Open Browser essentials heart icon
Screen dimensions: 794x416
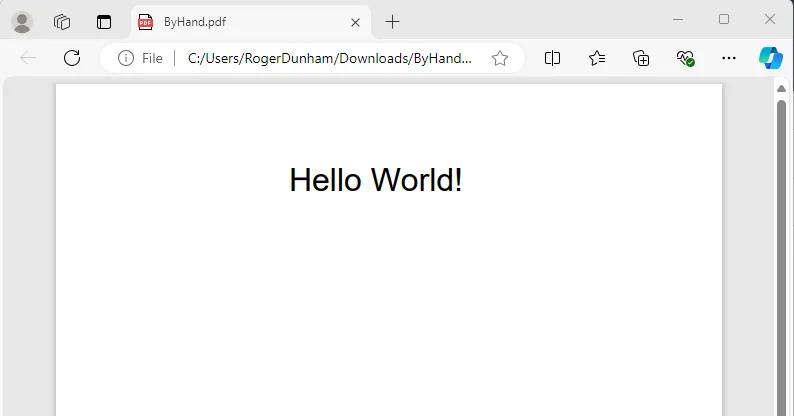[x=685, y=58]
